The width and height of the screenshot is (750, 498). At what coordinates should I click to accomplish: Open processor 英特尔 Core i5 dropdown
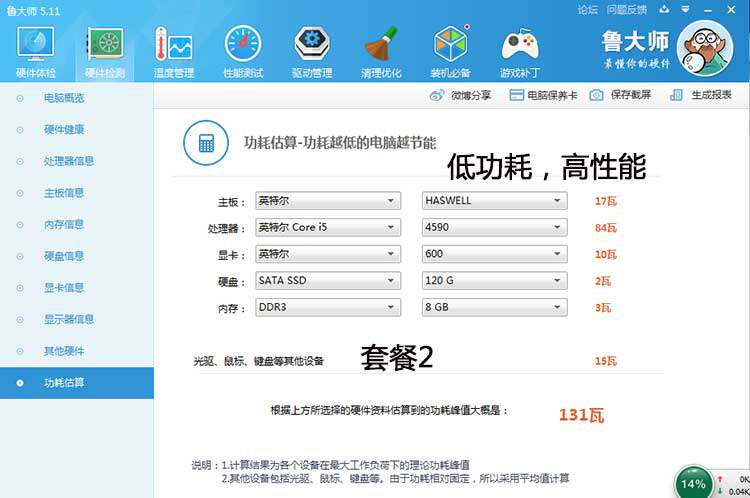(328, 227)
